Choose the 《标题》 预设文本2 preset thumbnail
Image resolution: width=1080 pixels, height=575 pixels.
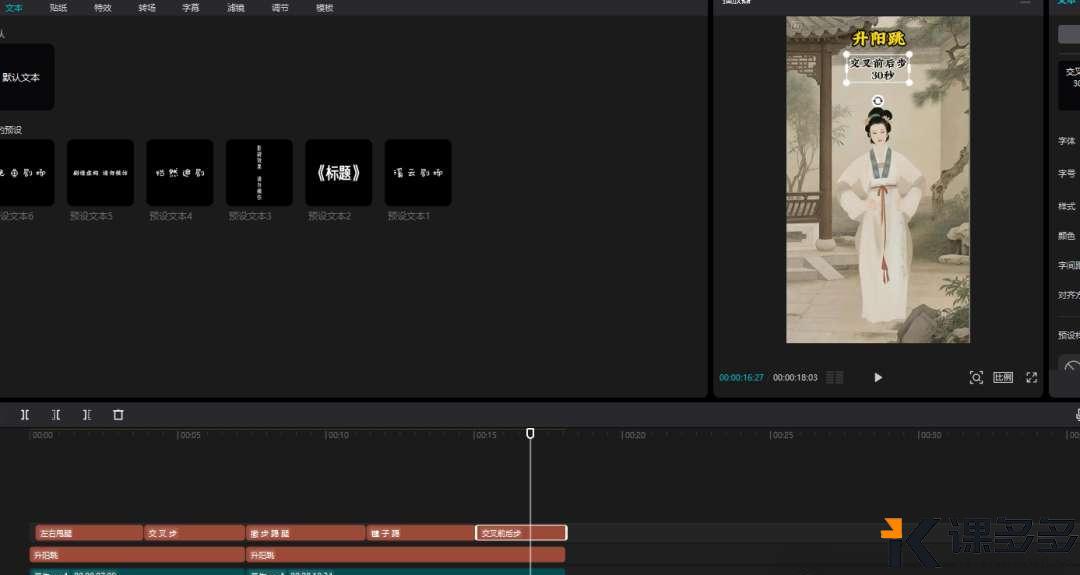click(338, 173)
